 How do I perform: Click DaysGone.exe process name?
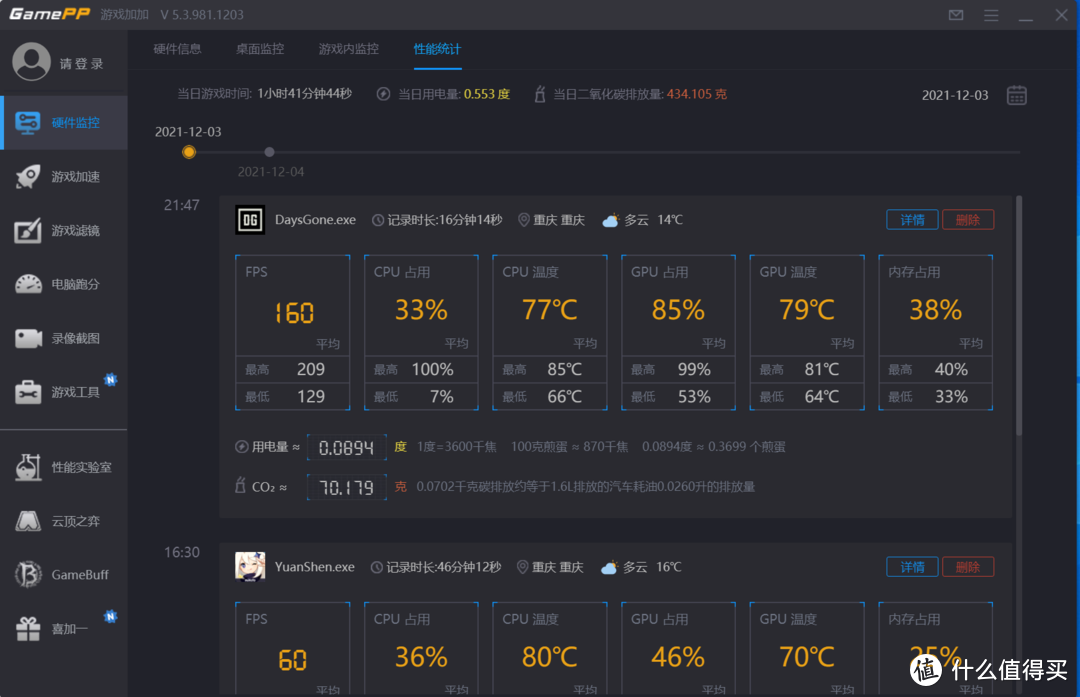tap(315, 220)
